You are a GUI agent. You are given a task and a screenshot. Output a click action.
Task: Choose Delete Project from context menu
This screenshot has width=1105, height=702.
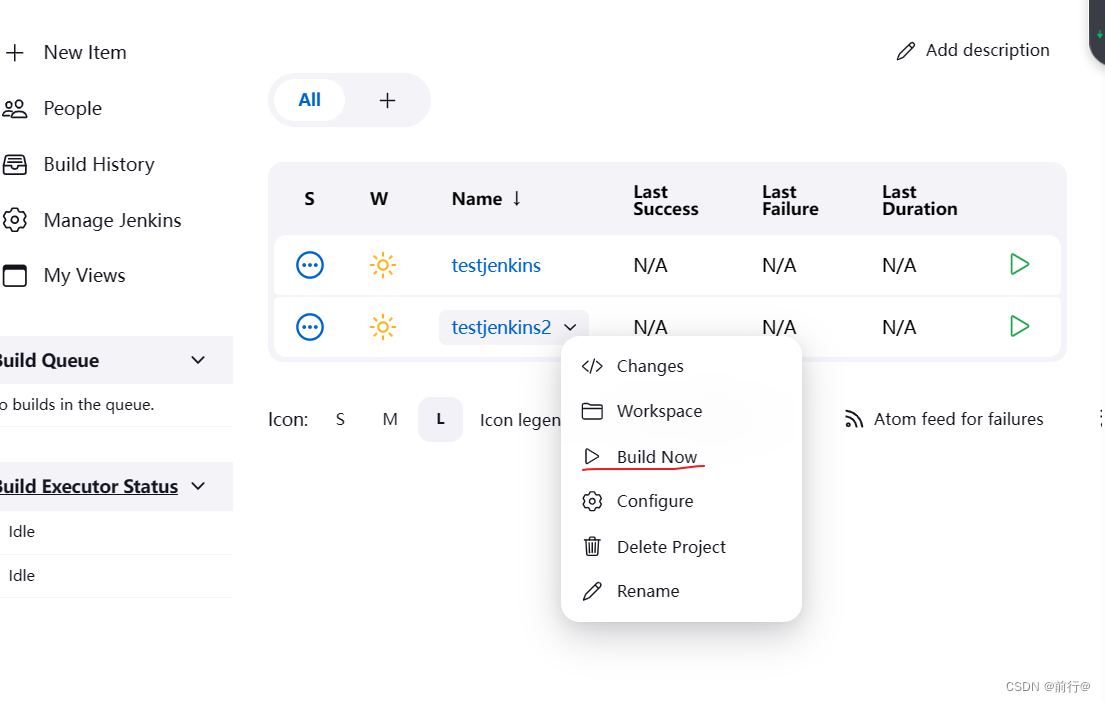tap(681, 546)
